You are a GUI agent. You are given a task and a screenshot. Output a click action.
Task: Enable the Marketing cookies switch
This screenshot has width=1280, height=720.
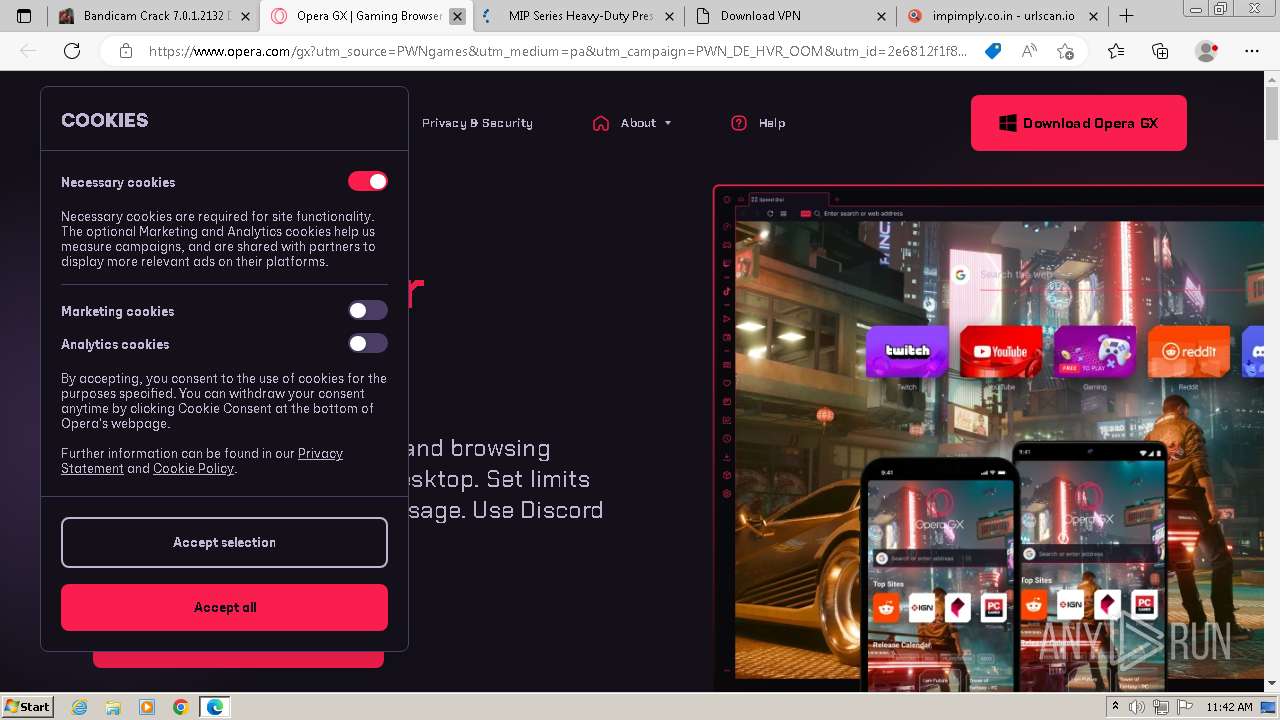[367, 310]
